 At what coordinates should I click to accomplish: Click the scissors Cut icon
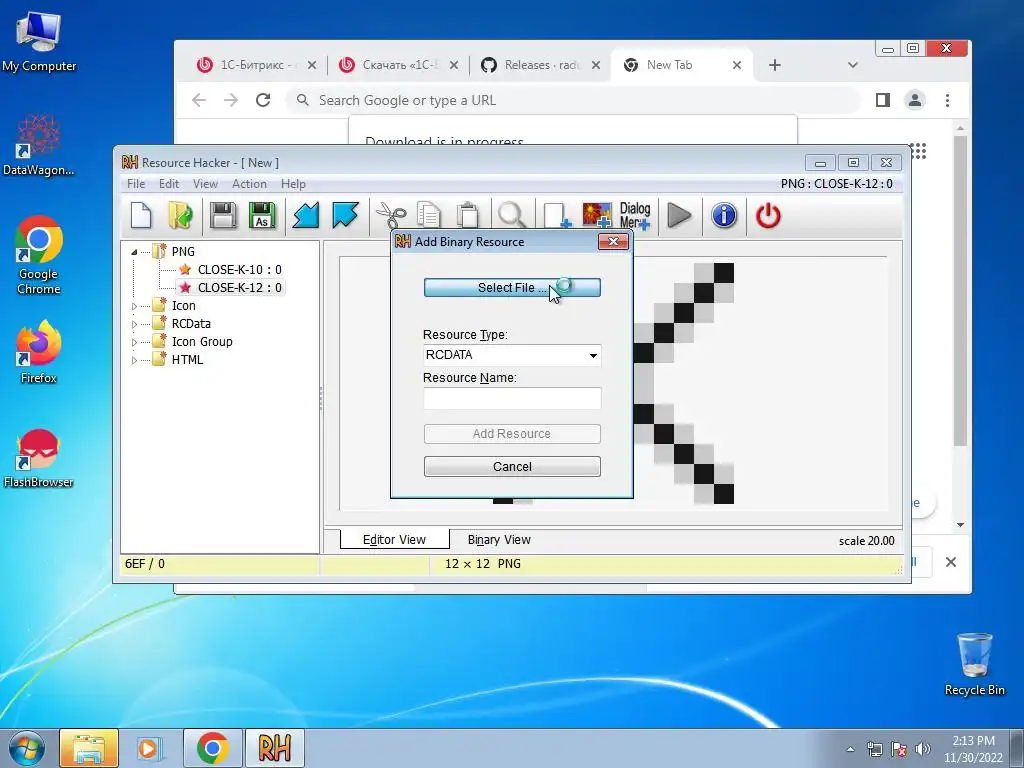coord(391,216)
